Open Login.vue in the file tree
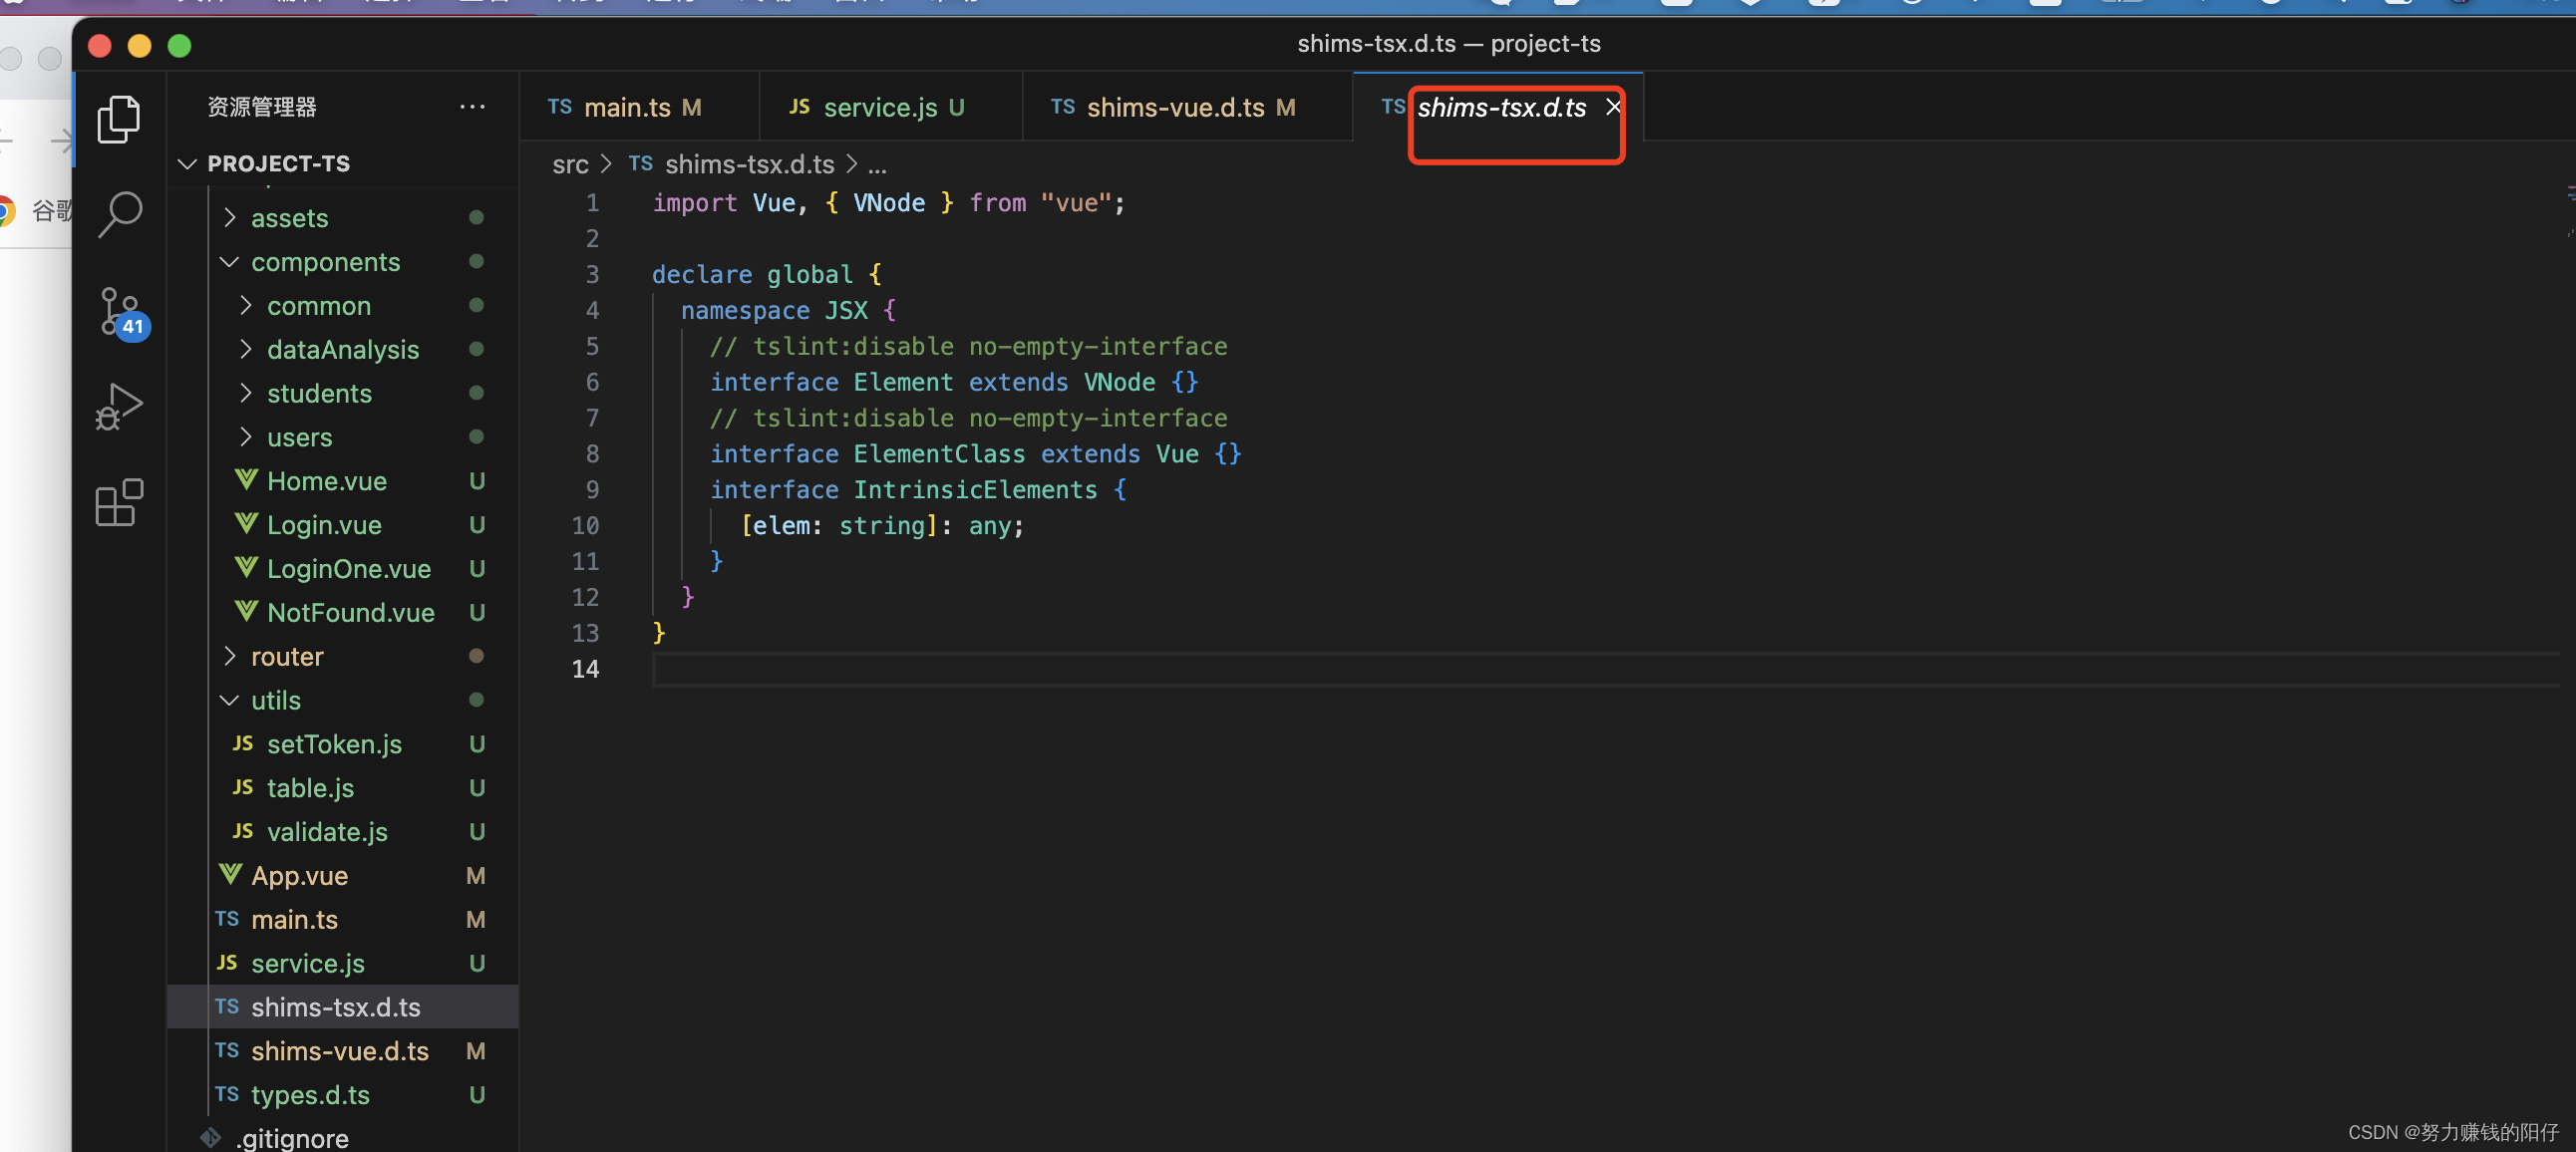The image size is (2576, 1152). point(324,525)
